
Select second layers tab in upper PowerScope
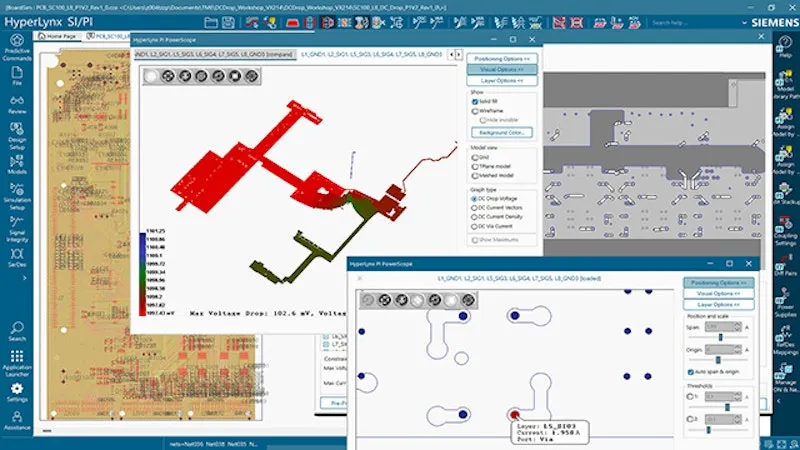(x=372, y=54)
